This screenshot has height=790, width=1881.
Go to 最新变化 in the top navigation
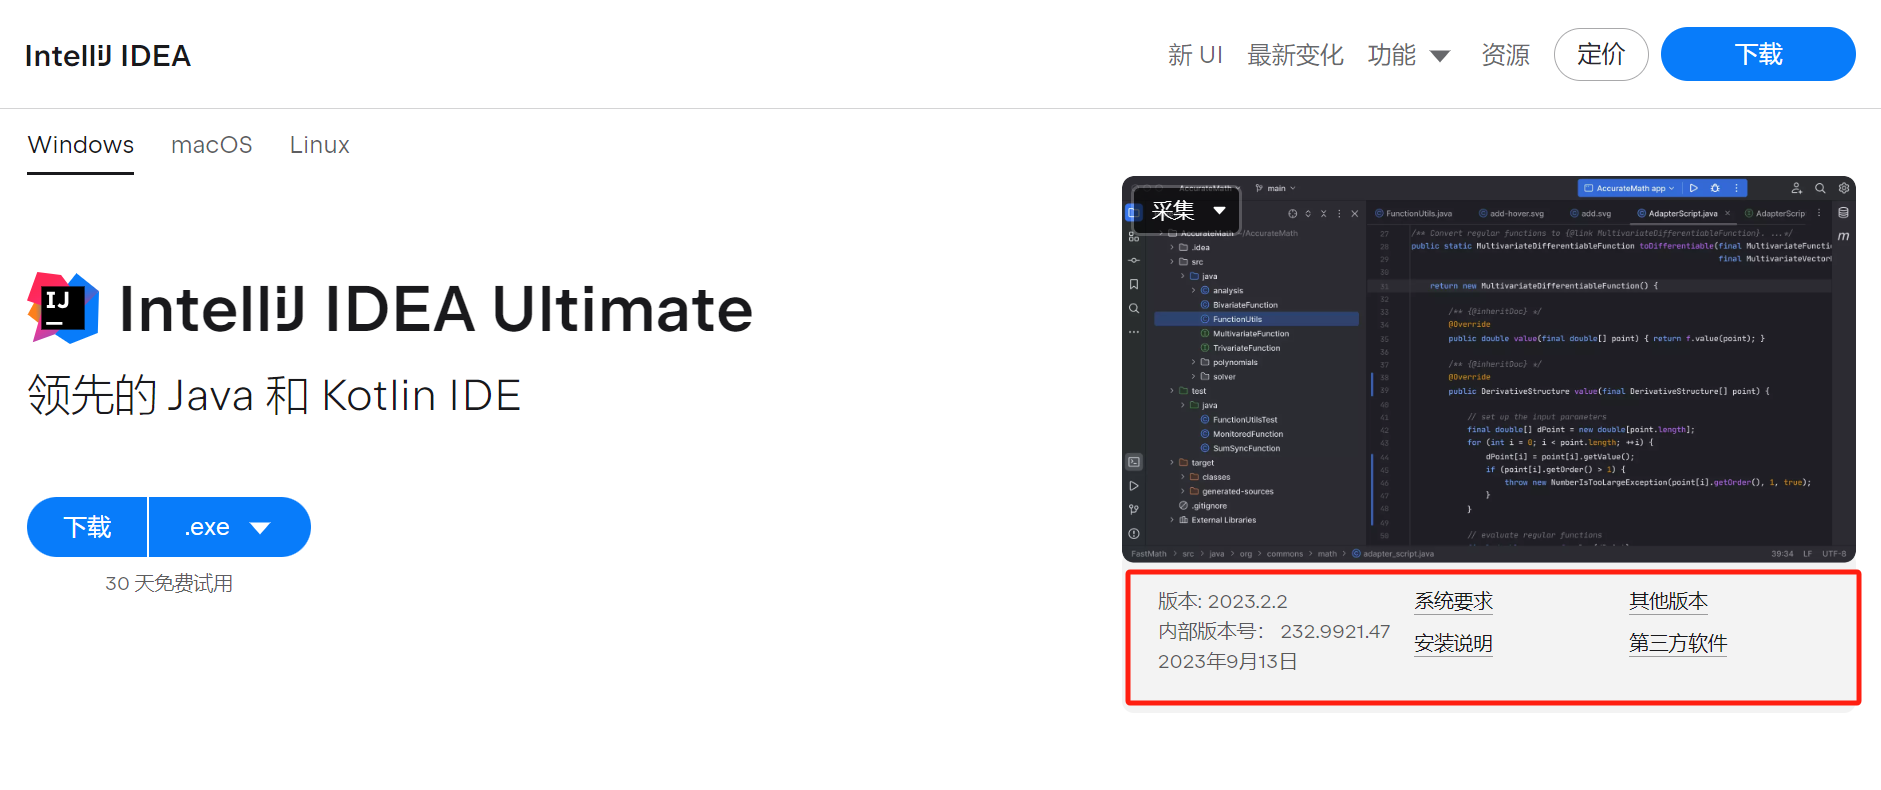point(1295,55)
